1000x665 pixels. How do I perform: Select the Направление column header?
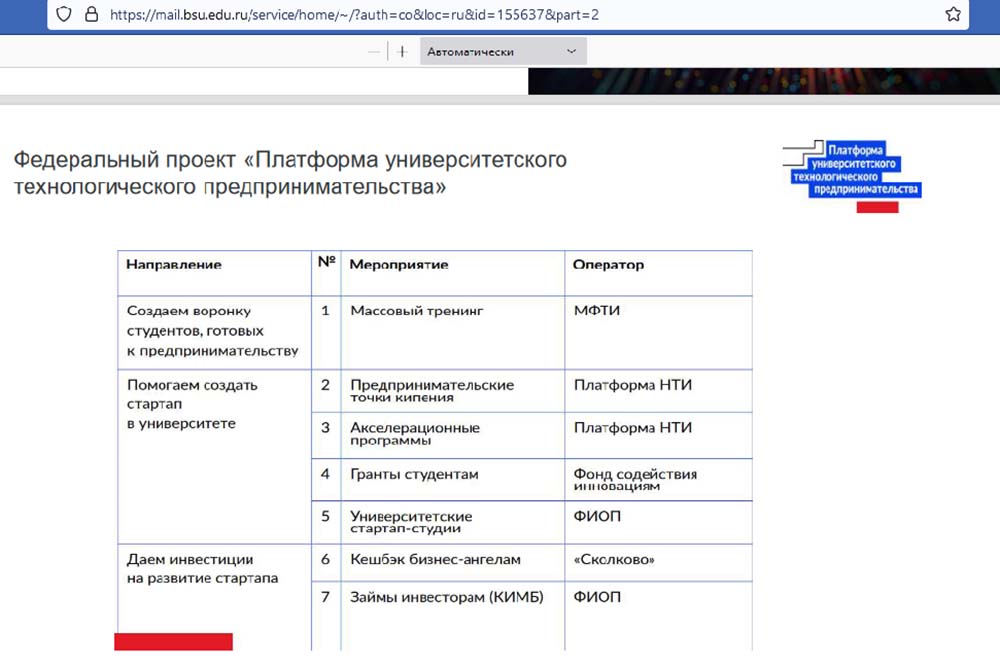[x=174, y=265]
